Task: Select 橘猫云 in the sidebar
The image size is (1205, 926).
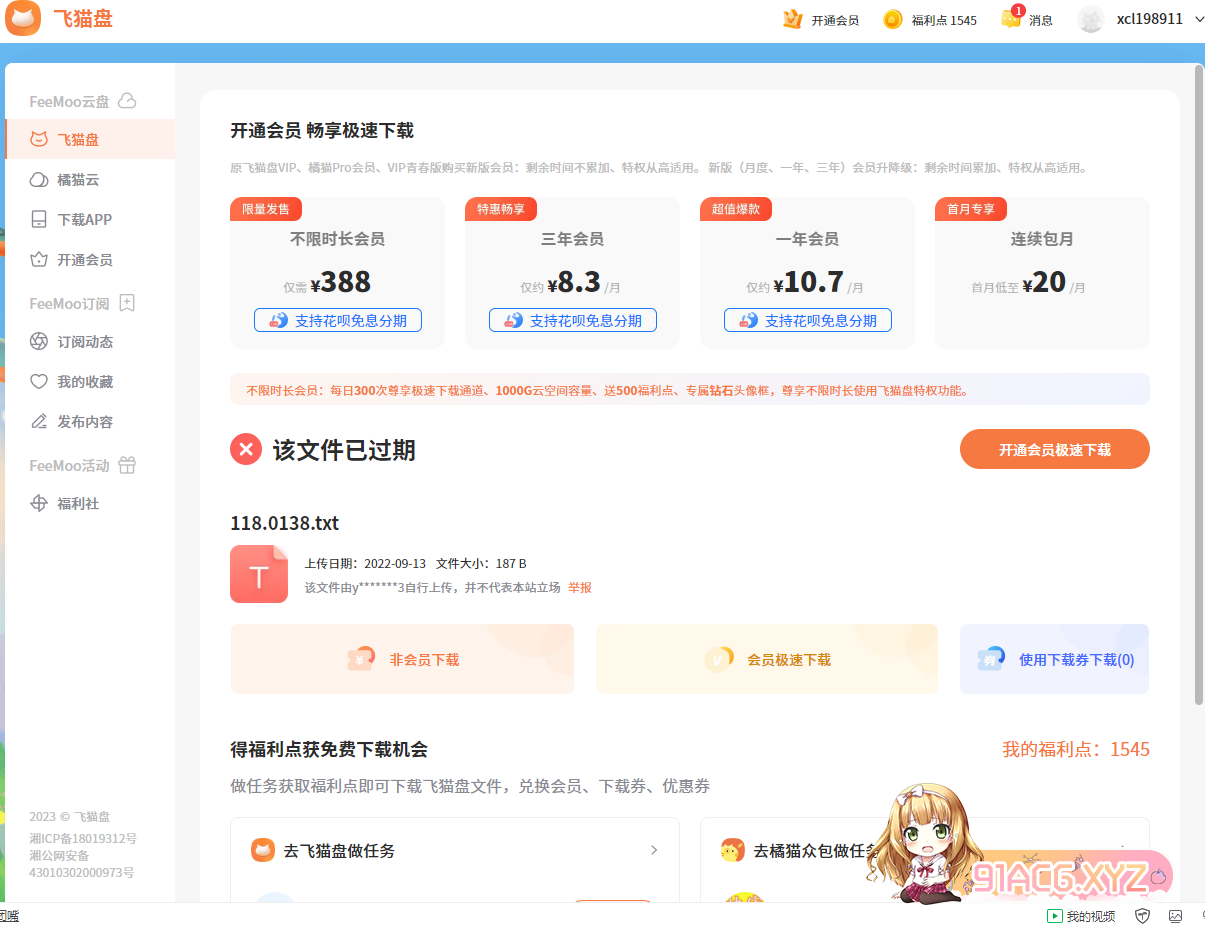Action: pos(78,180)
